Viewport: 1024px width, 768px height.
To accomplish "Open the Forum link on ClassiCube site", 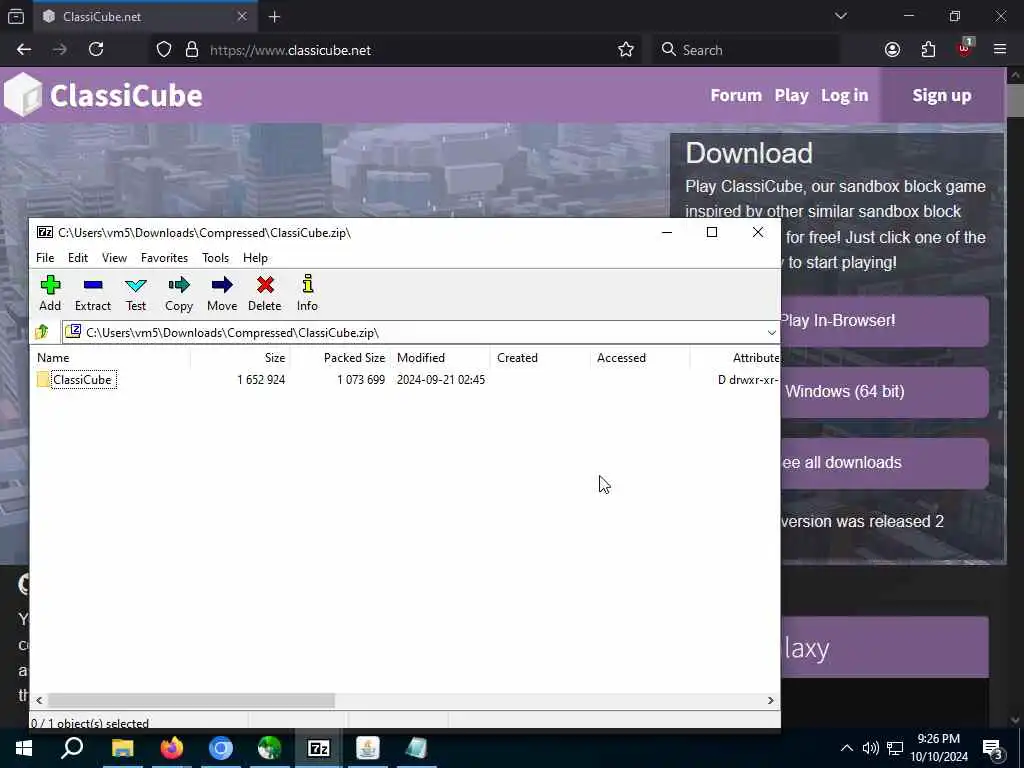I will [x=736, y=95].
